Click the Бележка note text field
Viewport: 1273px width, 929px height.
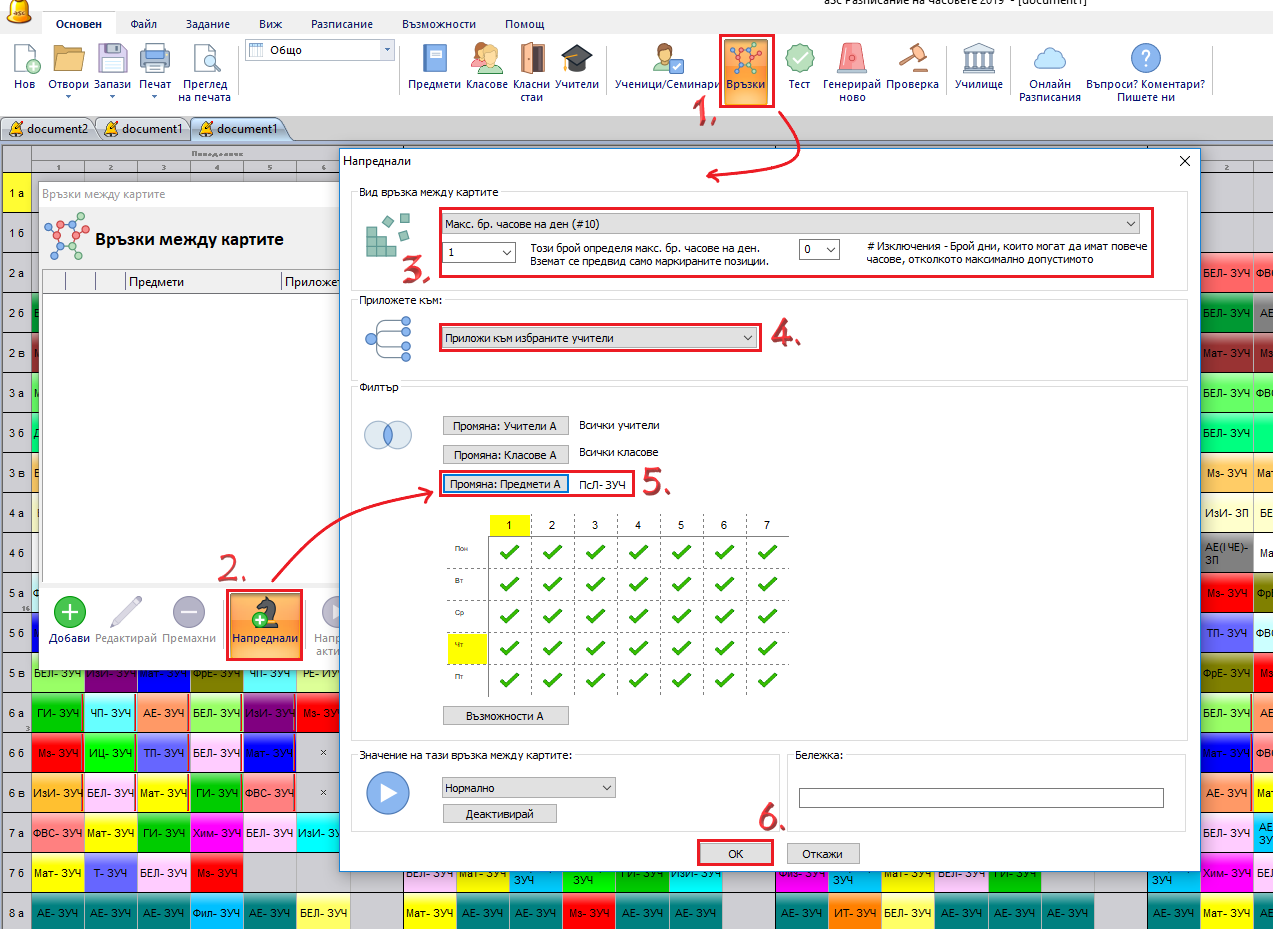pos(980,797)
